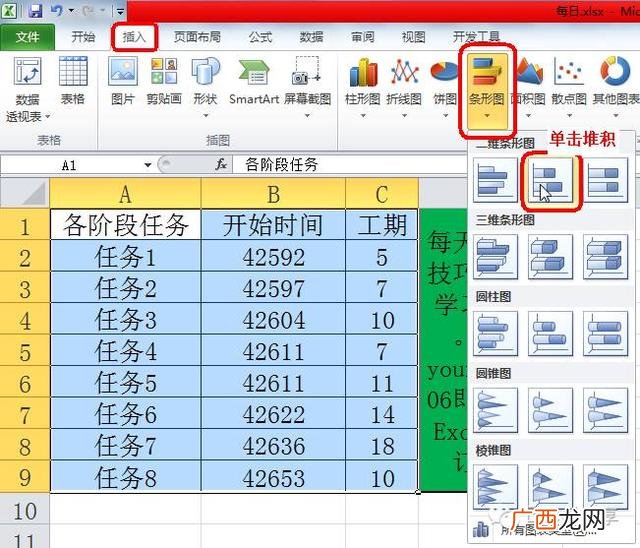Select the stacked horizontal cone chart
The image size is (640, 548).
click(550, 410)
